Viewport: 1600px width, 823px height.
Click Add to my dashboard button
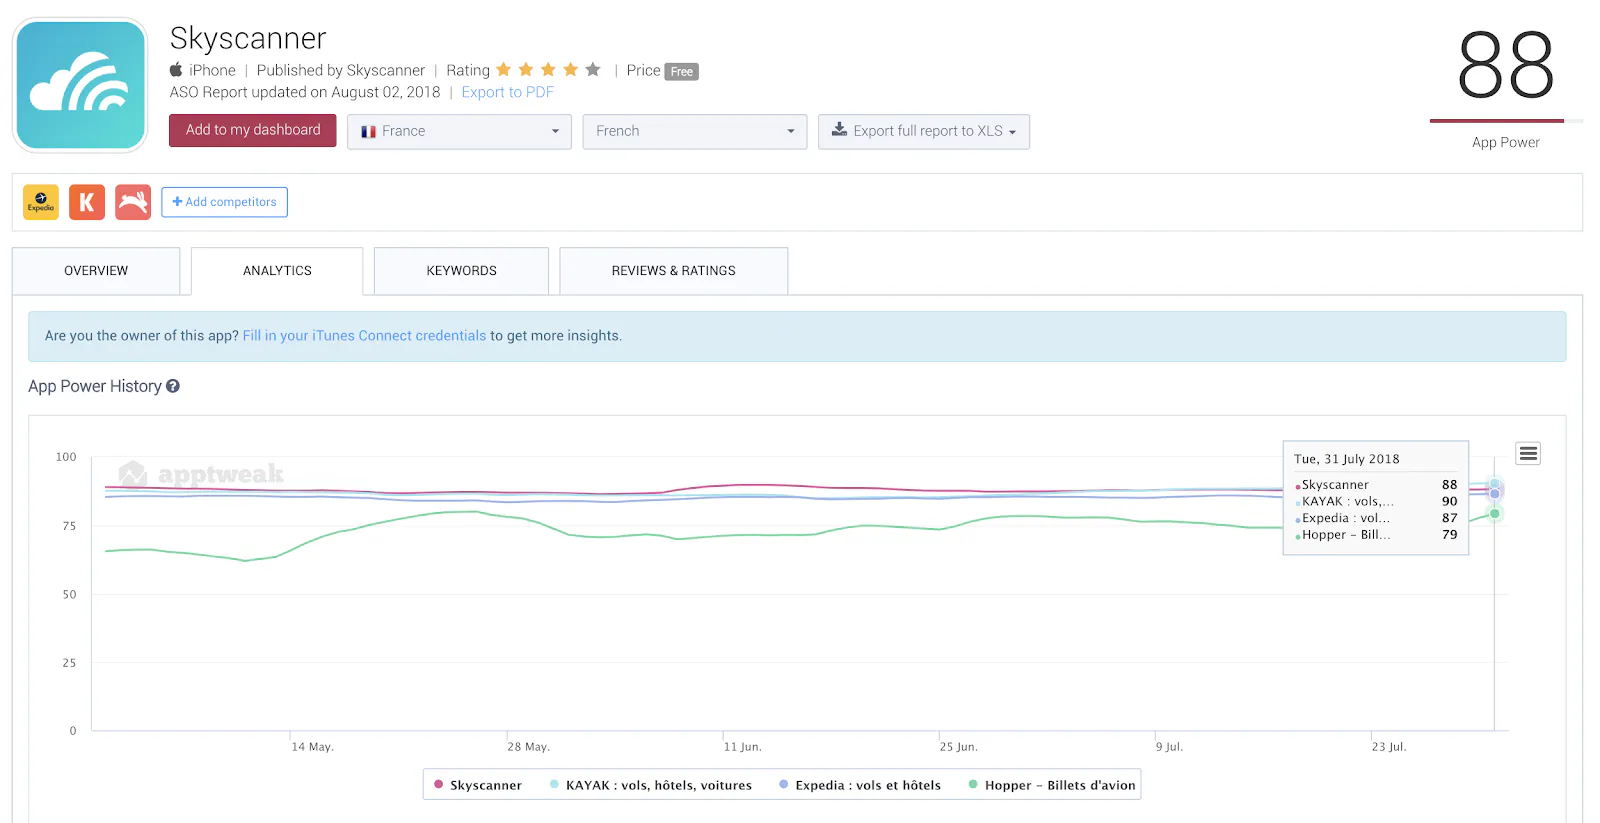point(253,130)
